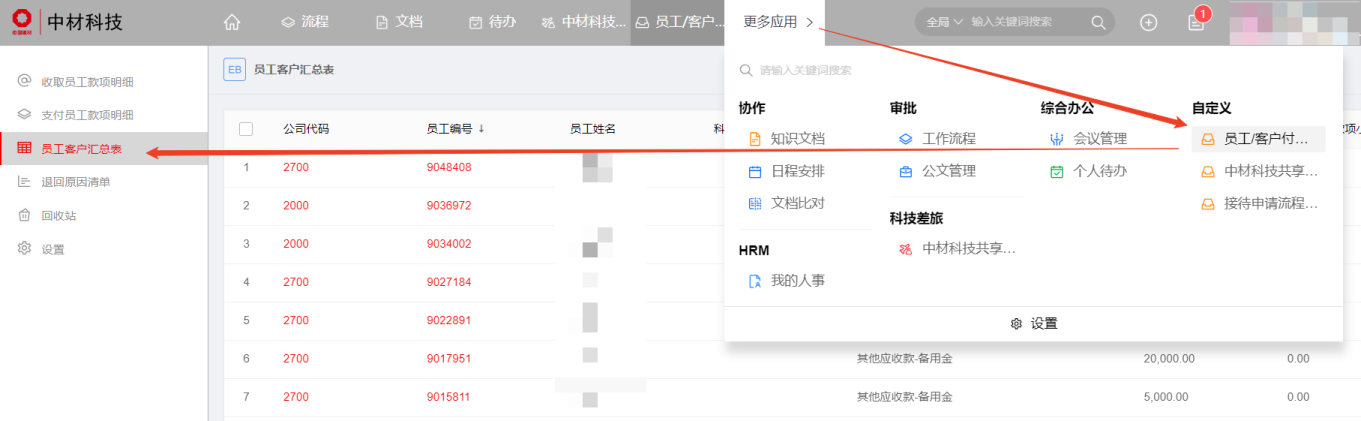Click employee number 9027184
The height and width of the screenshot is (421, 1361).
coord(449,282)
